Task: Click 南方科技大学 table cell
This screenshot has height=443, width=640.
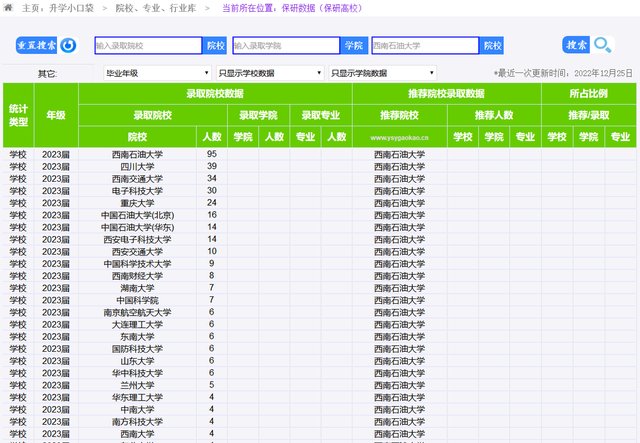Action: click(x=137, y=422)
